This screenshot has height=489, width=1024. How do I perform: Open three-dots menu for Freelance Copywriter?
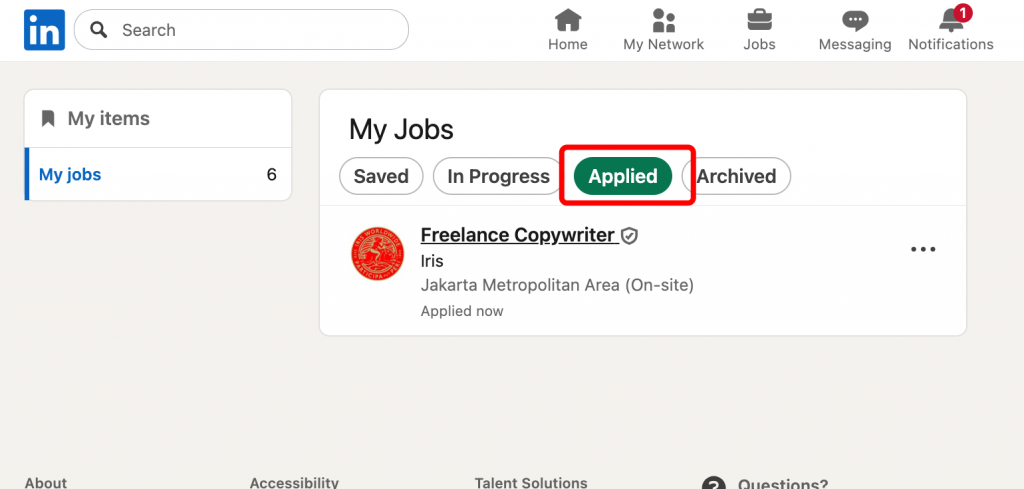(x=923, y=249)
